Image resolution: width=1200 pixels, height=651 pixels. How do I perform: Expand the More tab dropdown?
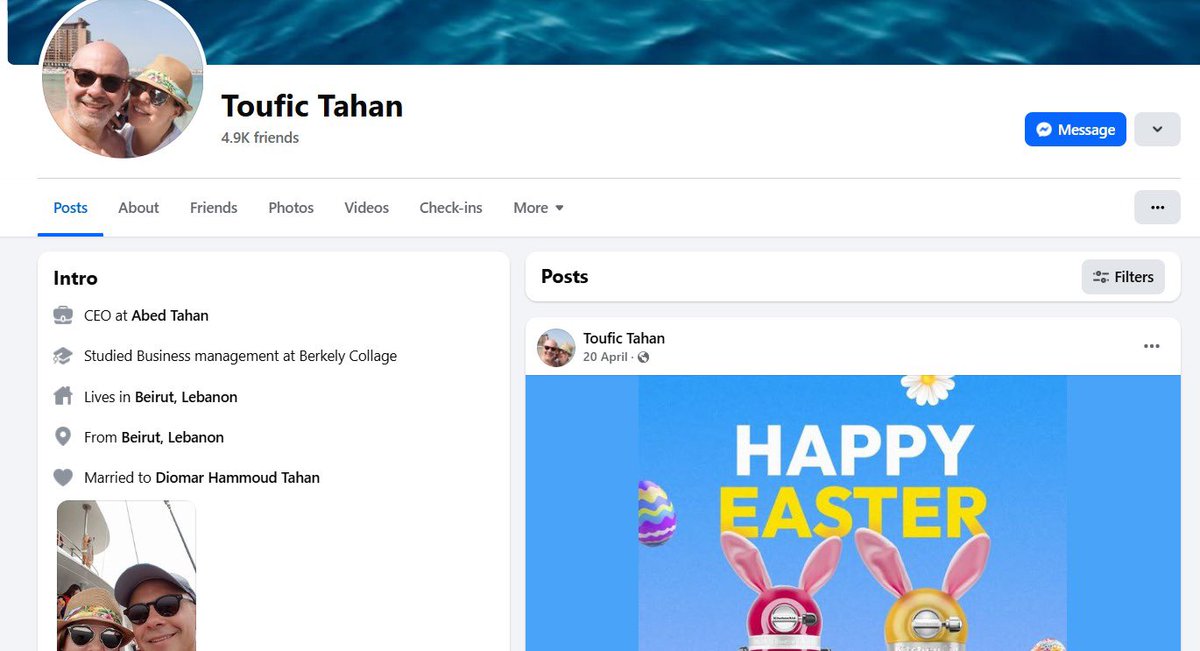coord(539,208)
